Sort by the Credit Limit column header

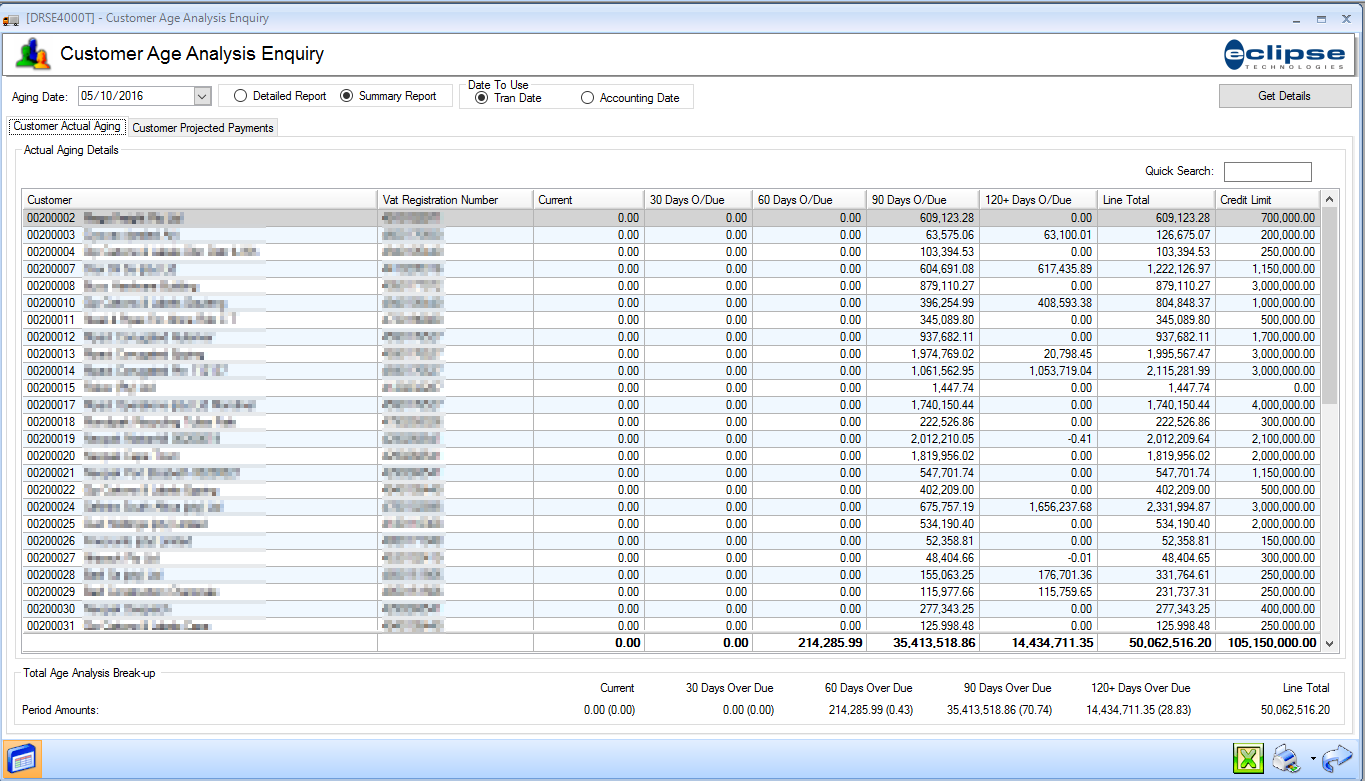point(1266,200)
